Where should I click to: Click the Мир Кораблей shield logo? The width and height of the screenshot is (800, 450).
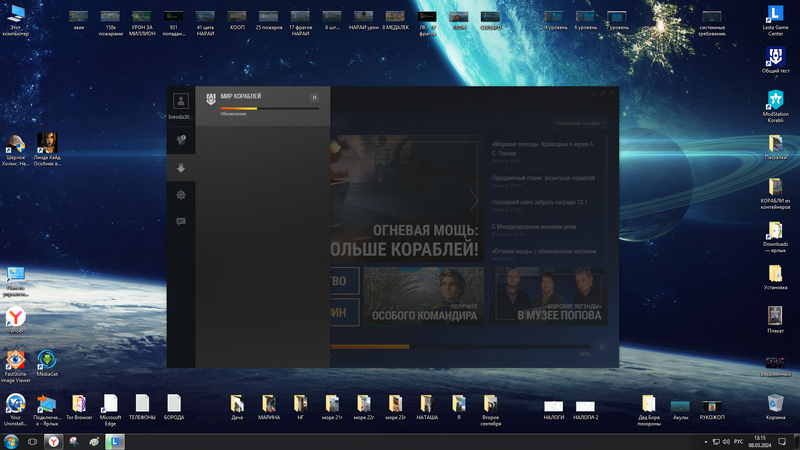coord(211,99)
